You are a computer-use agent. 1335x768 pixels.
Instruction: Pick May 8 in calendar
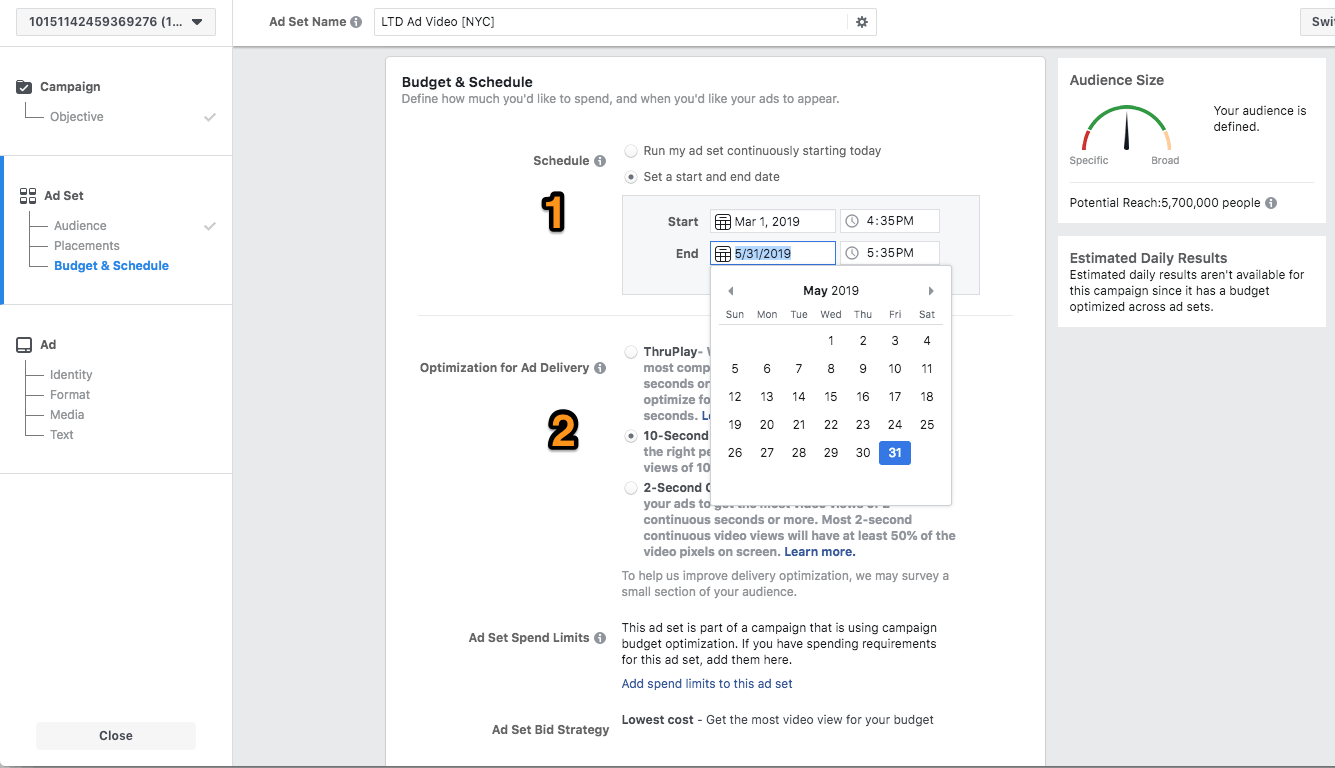pos(831,369)
